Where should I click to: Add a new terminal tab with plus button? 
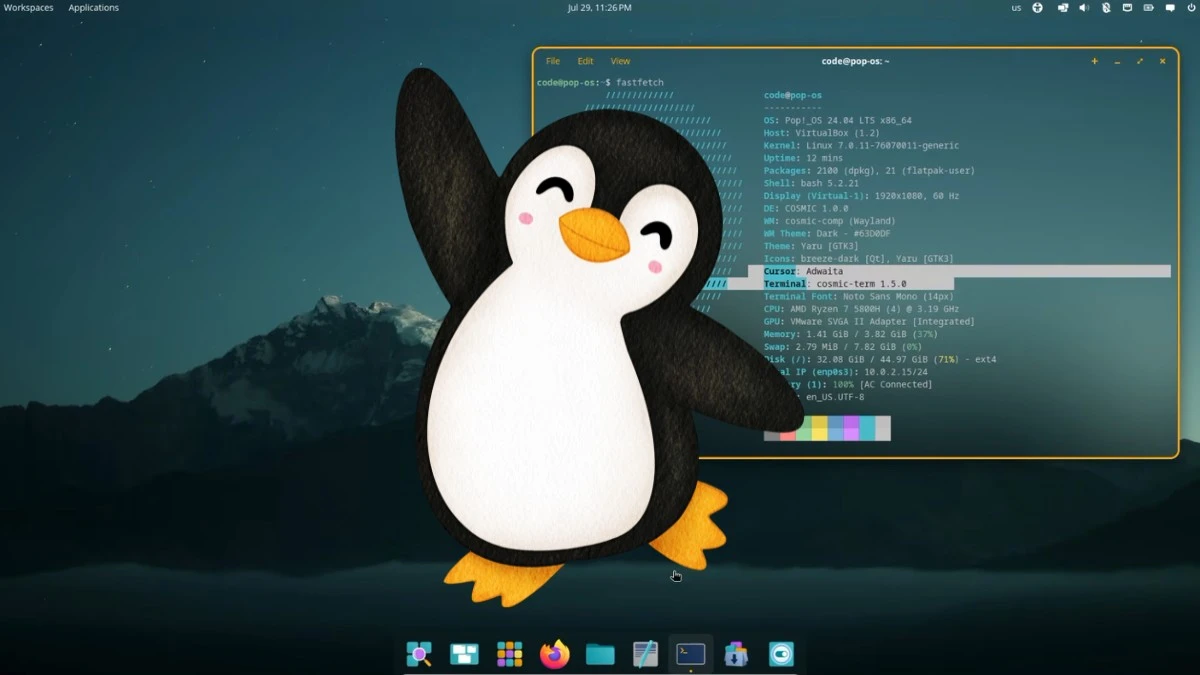[x=1094, y=61]
